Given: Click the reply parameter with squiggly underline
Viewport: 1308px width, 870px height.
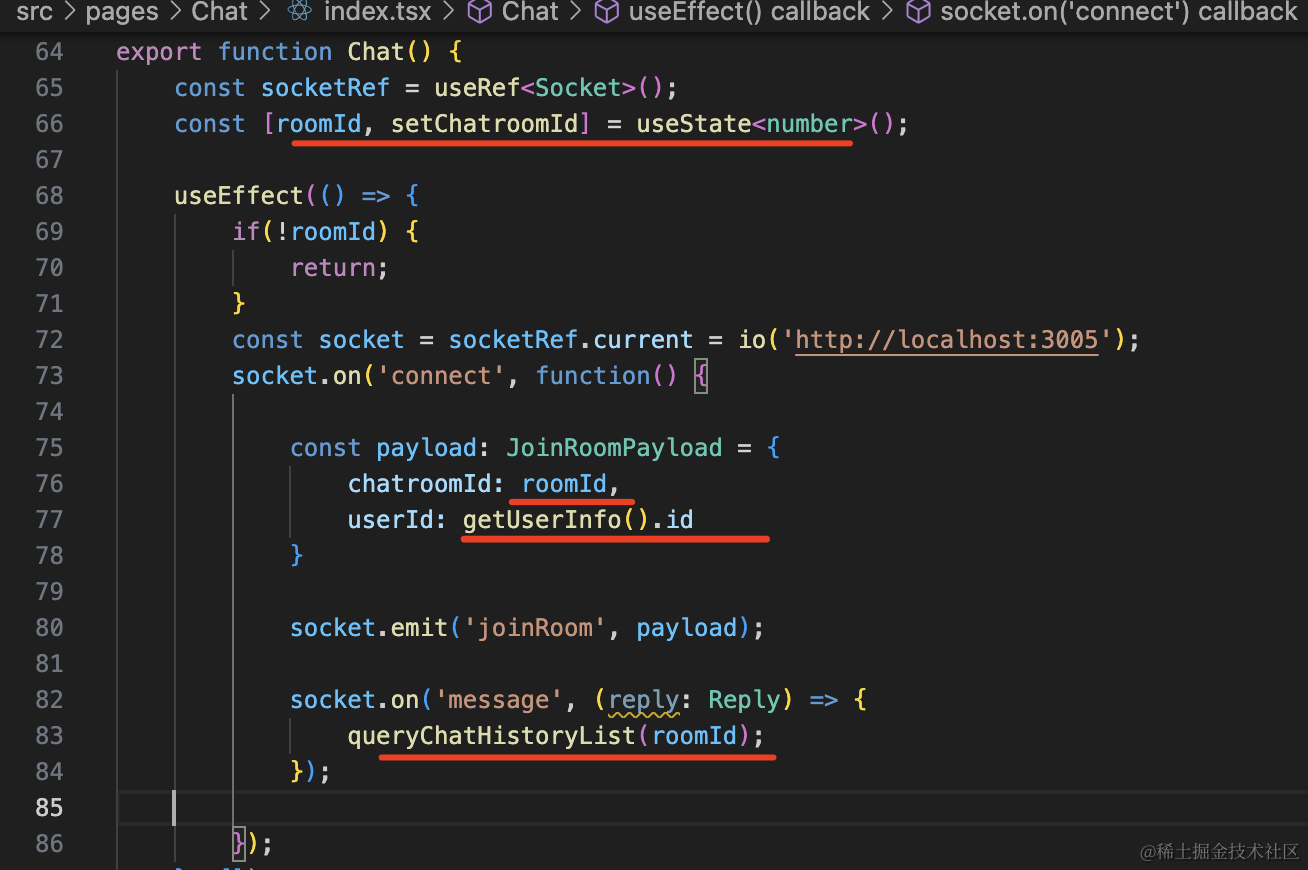Looking at the screenshot, I should pos(643,700).
